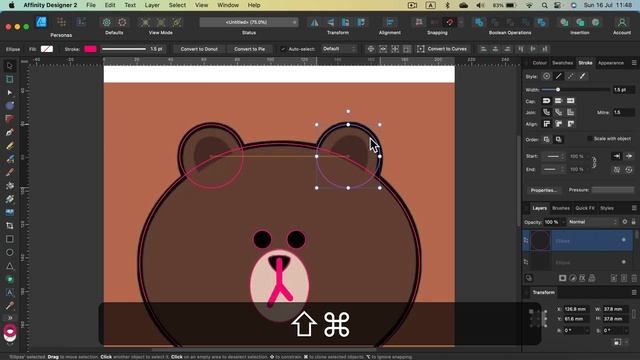The height and width of the screenshot is (360, 640).
Task: Toggle visibility of selected Ellipse layer
Action: (624, 240)
